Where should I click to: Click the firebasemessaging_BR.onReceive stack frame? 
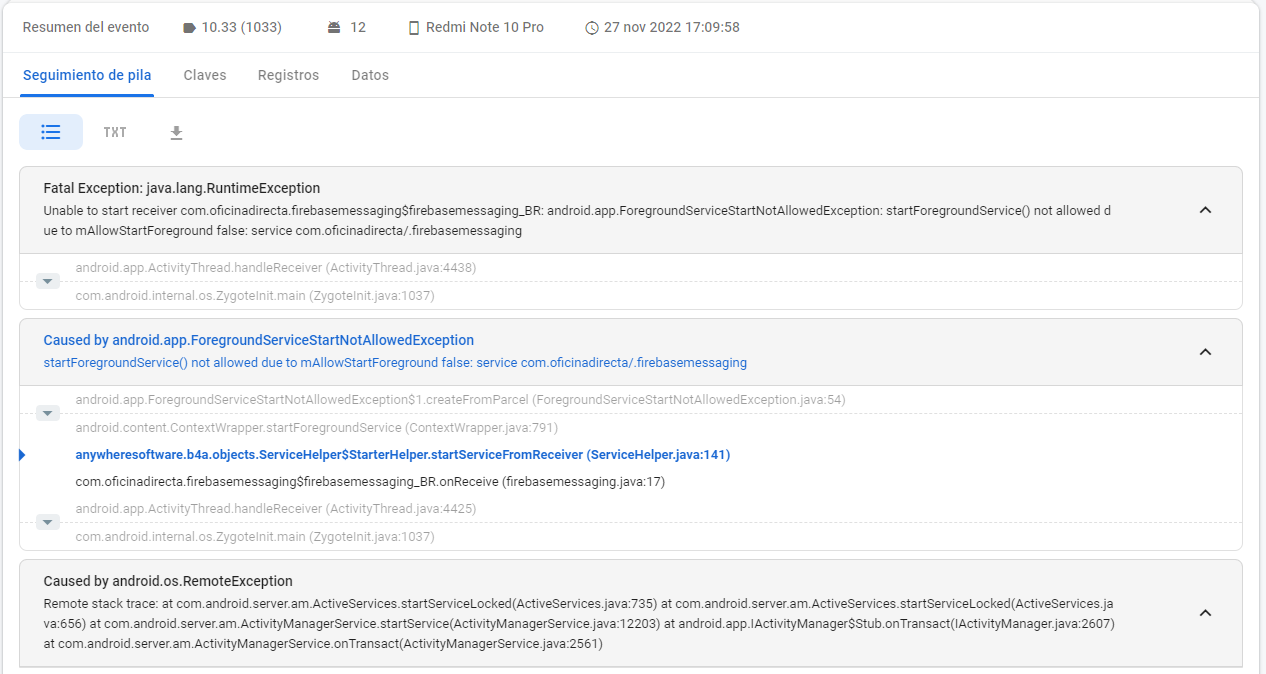point(370,482)
